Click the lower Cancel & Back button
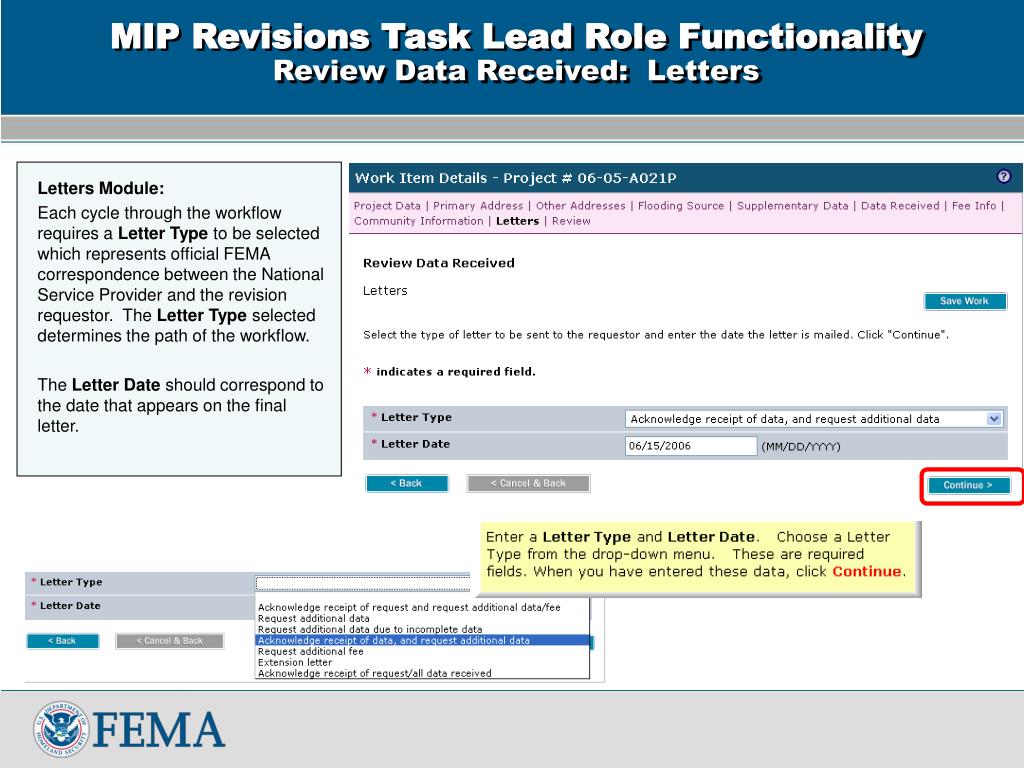 (x=170, y=641)
